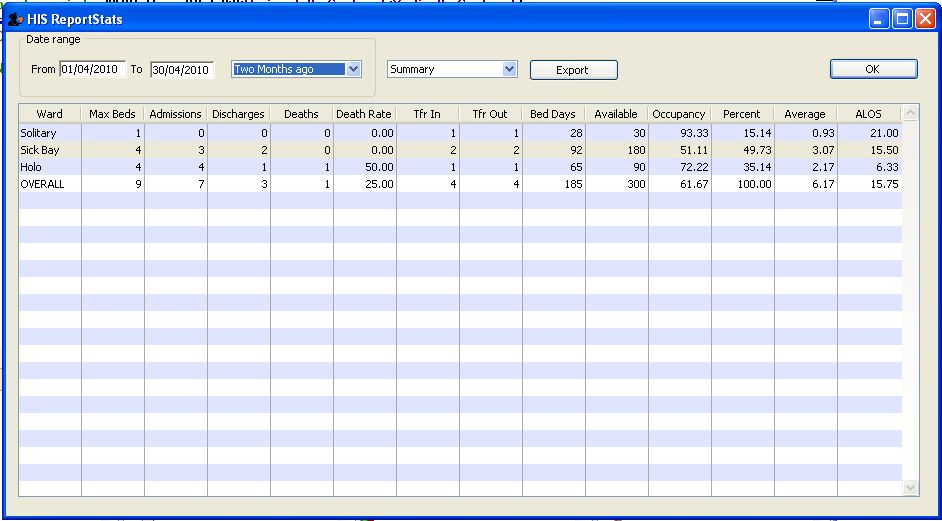Open the Summary report type dropdown
The width and height of the screenshot is (942, 521).
(509, 69)
